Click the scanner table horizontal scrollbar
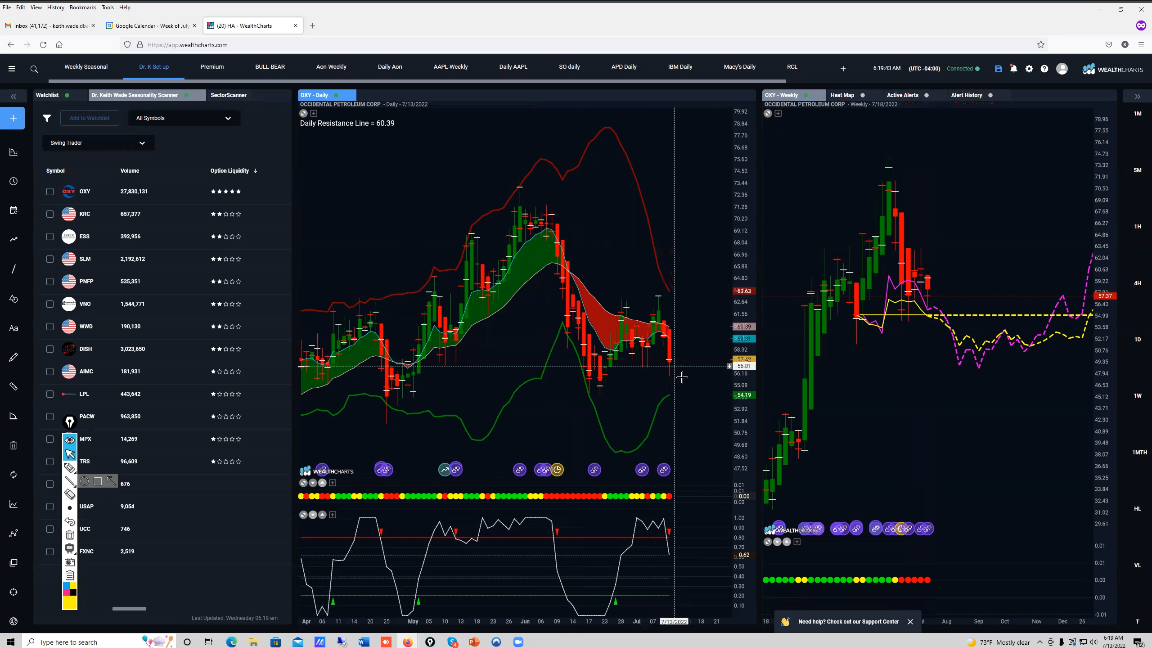1152x648 pixels. pos(129,608)
